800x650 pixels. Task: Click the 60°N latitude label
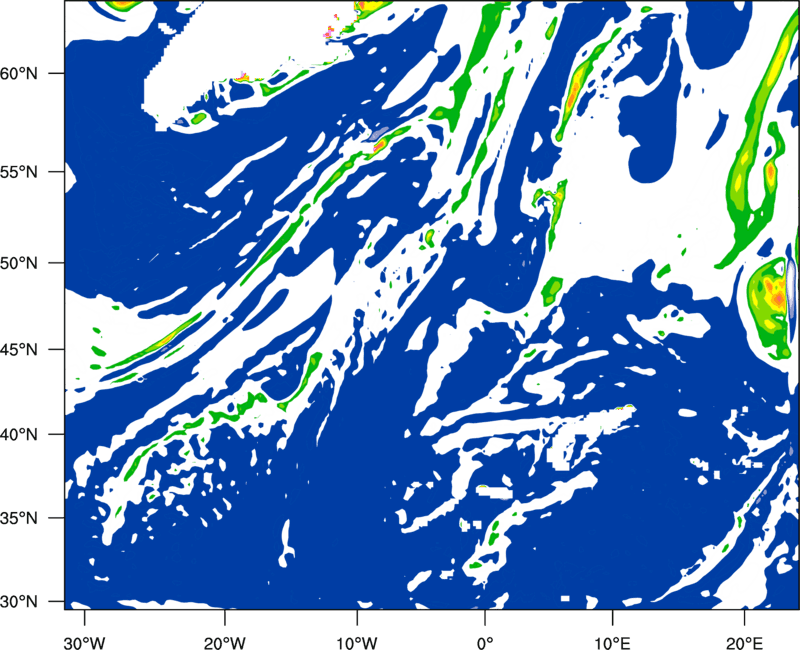tap(19, 73)
